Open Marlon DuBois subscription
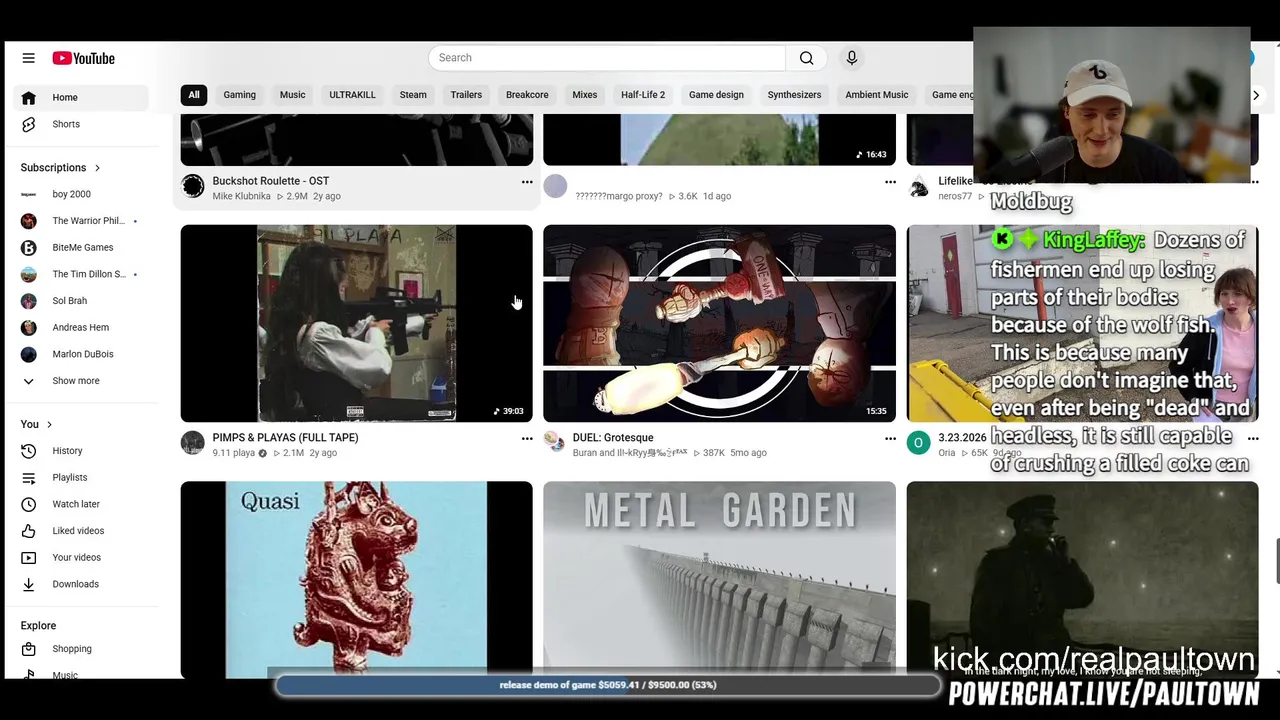This screenshot has height=720, width=1280. pos(80,354)
